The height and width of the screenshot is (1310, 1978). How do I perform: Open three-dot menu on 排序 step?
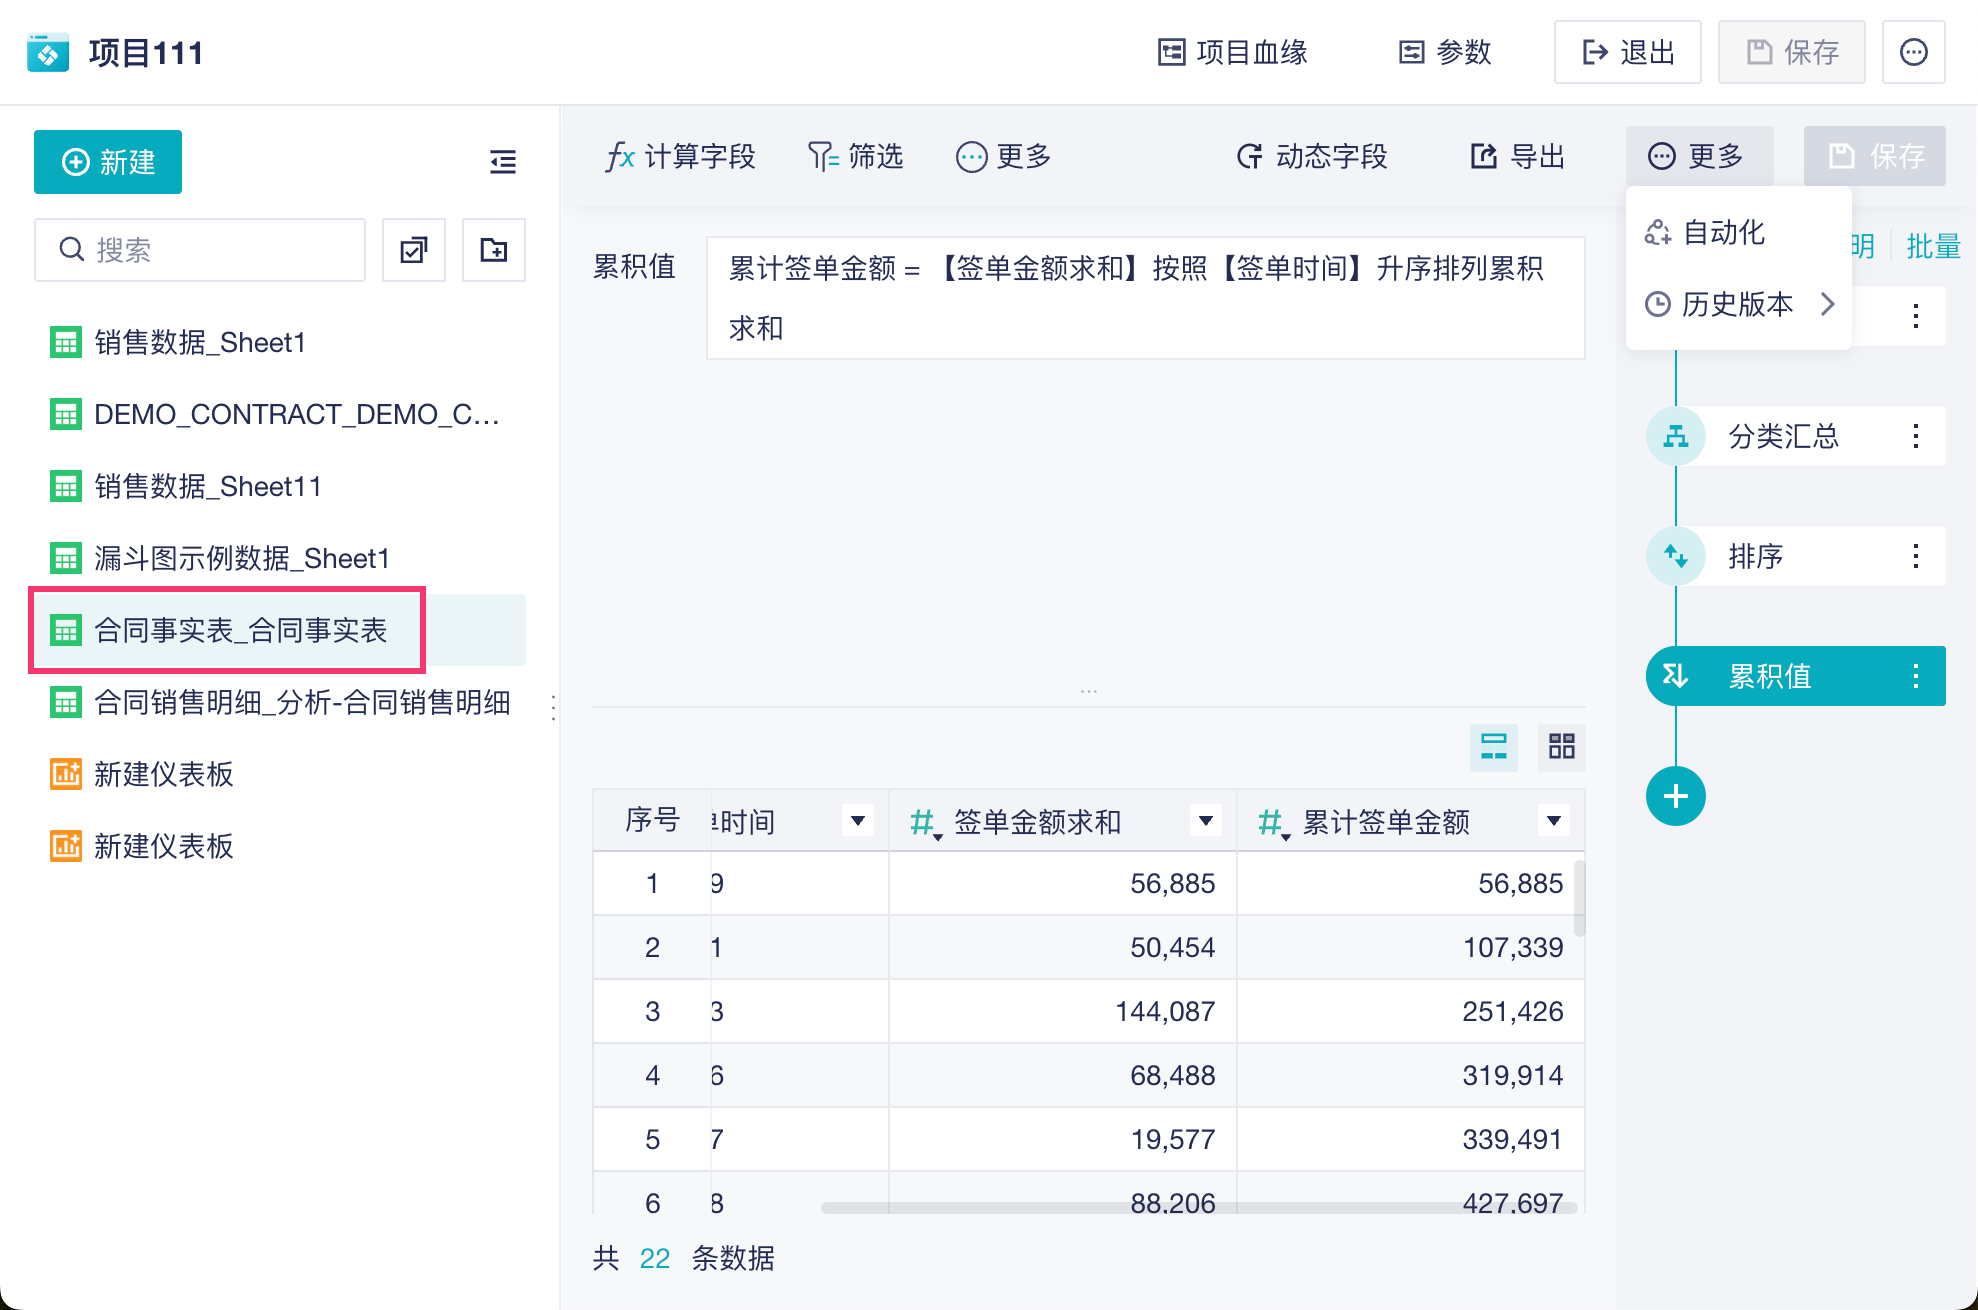point(1915,556)
